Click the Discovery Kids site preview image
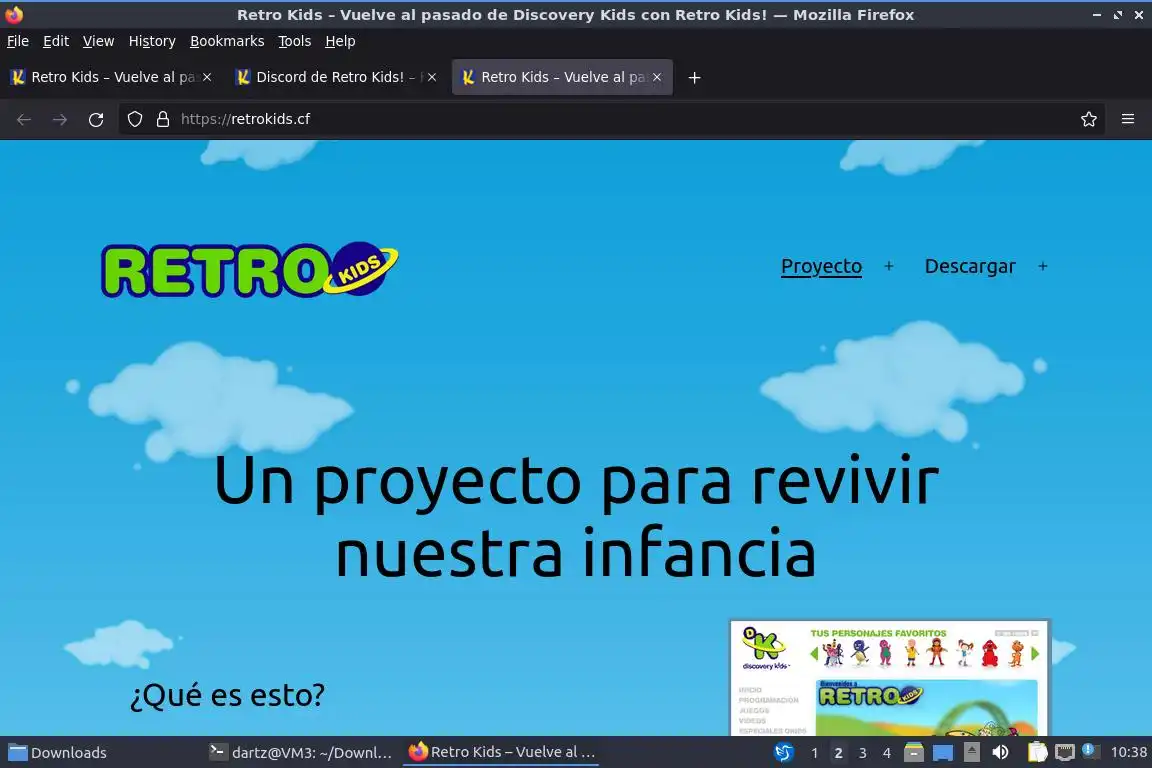The height and width of the screenshot is (768, 1152). click(x=890, y=678)
